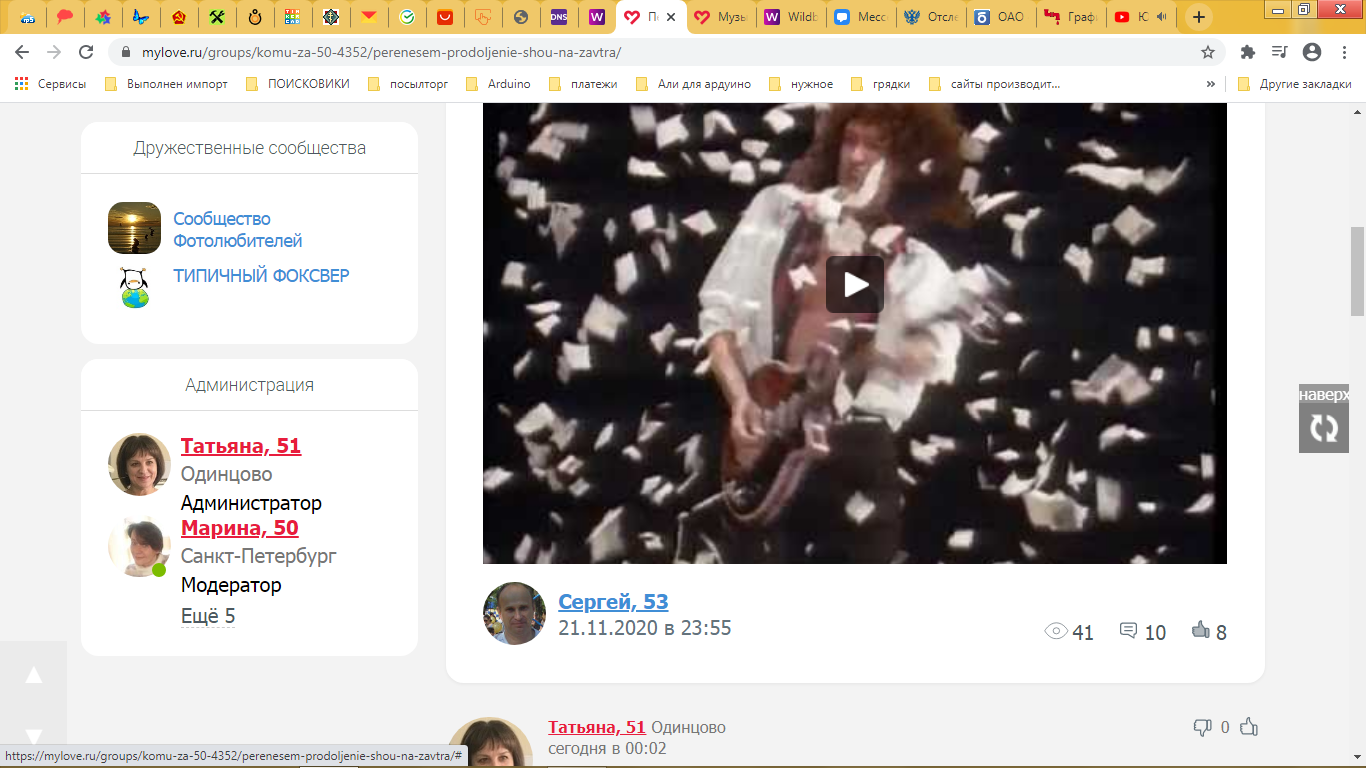1366x768 pixels.
Task: Open the ТИПИЧНЫЙ ФОКСВЕР community link
Action: point(261,275)
